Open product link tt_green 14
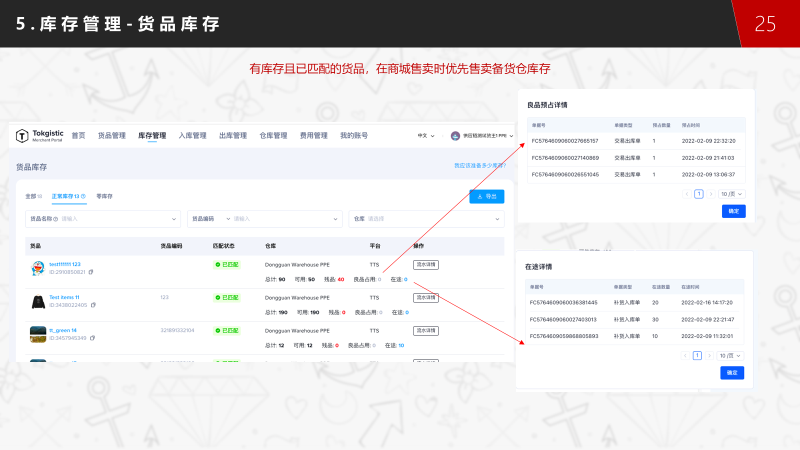The width and height of the screenshot is (800, 450). pyautogui.click(x=63, y=330)
